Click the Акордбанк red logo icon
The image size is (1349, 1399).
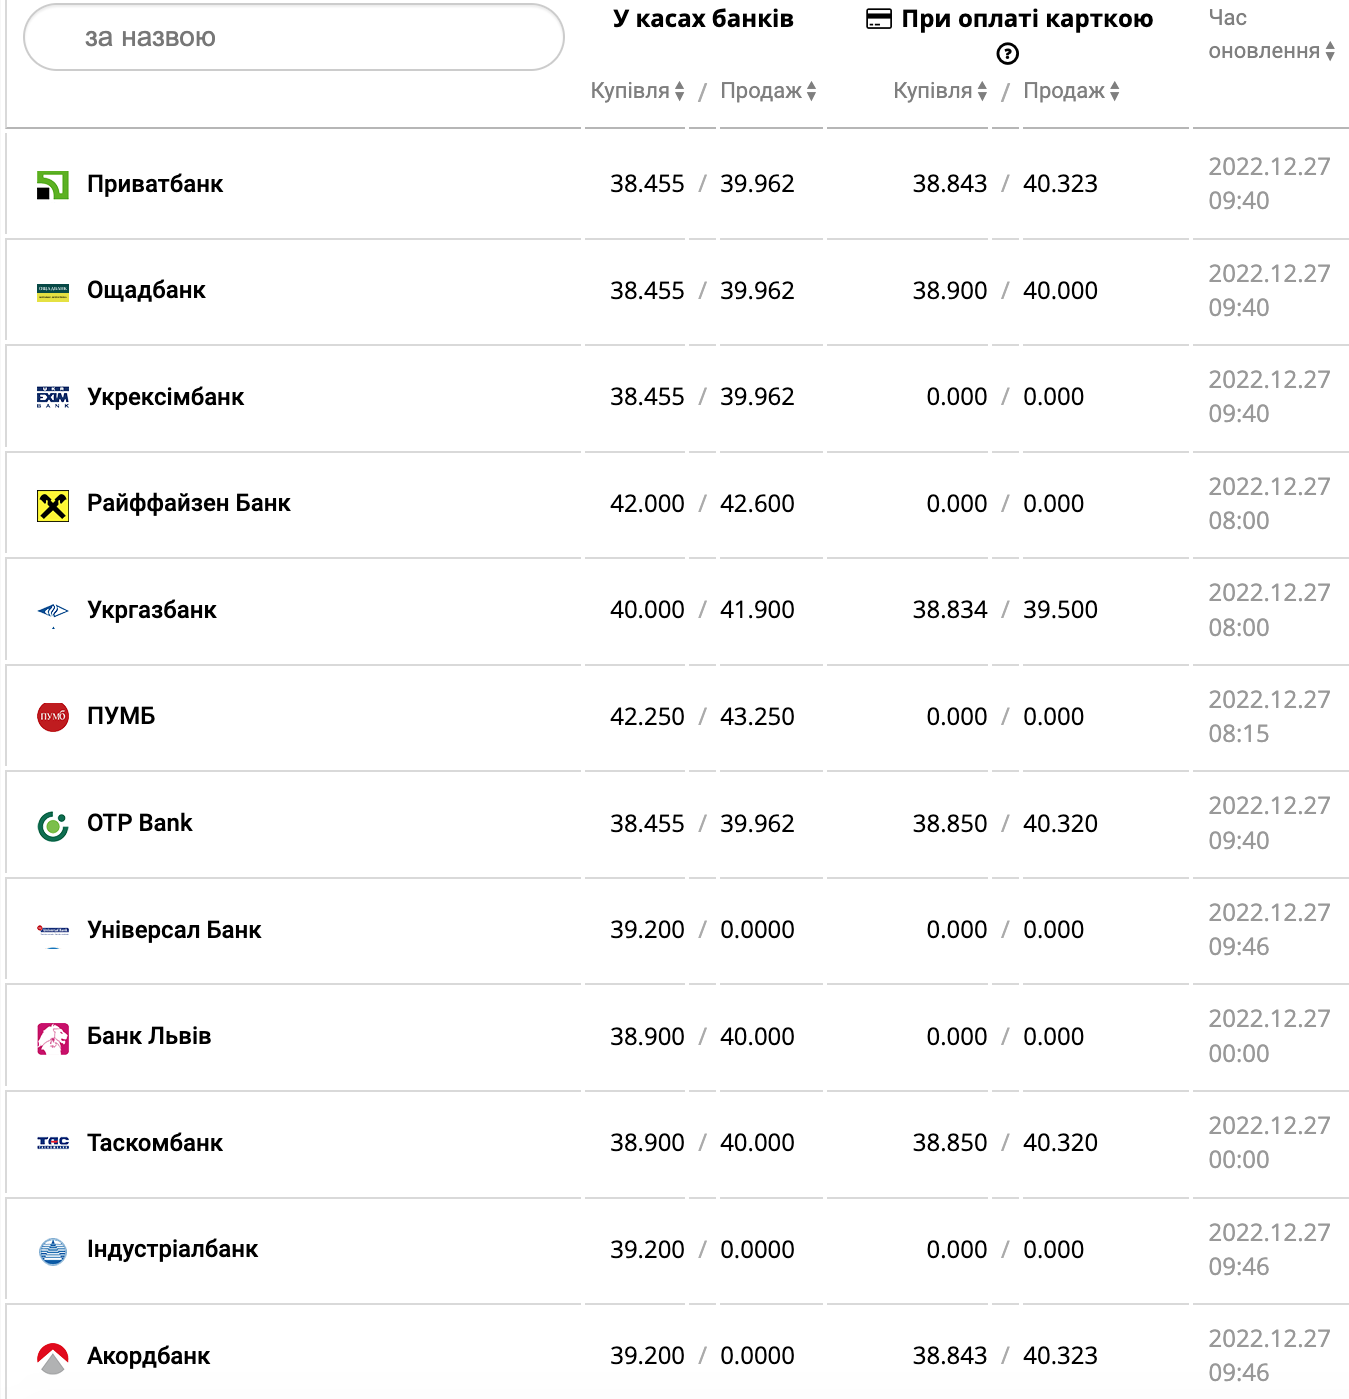coord(52,1357)
